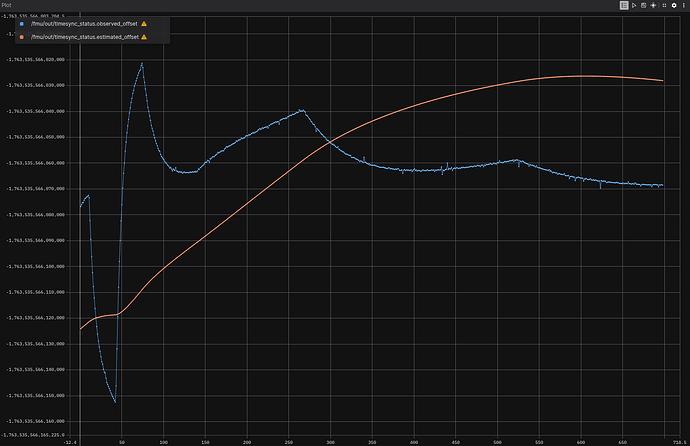Click the triangle pointer icon in panel toolbar

[x=634, y=5]
